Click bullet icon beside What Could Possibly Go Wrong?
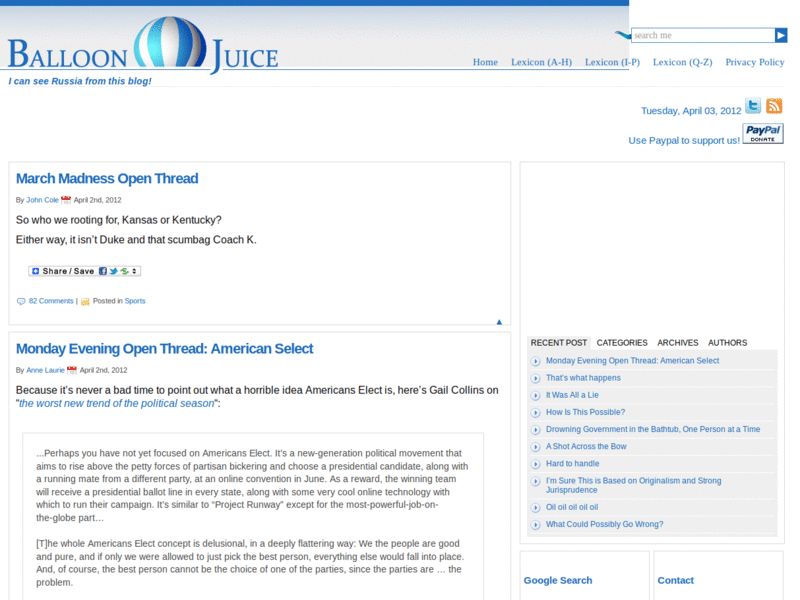Screen dimensions: 800x600 tap(535, 525)
